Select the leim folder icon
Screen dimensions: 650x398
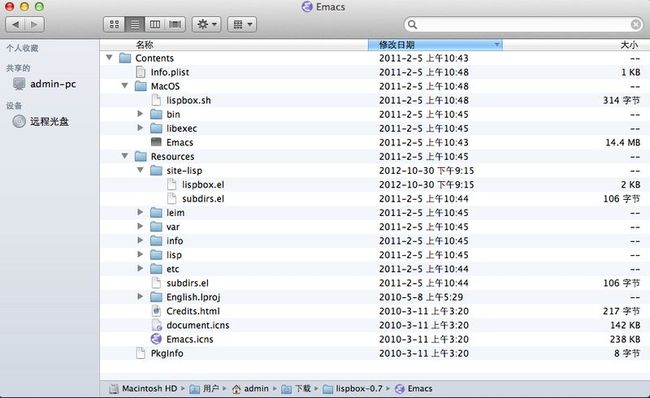[156, 213]
